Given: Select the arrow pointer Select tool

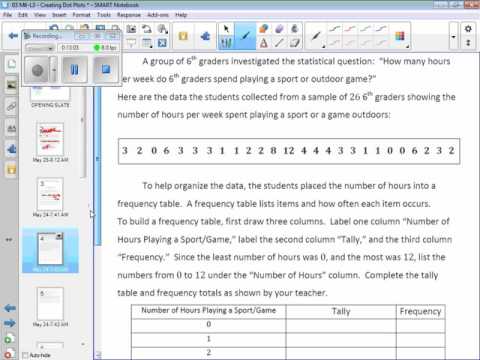Looking at the screenshot, I should pyautogui.click(x=226, y=29).
